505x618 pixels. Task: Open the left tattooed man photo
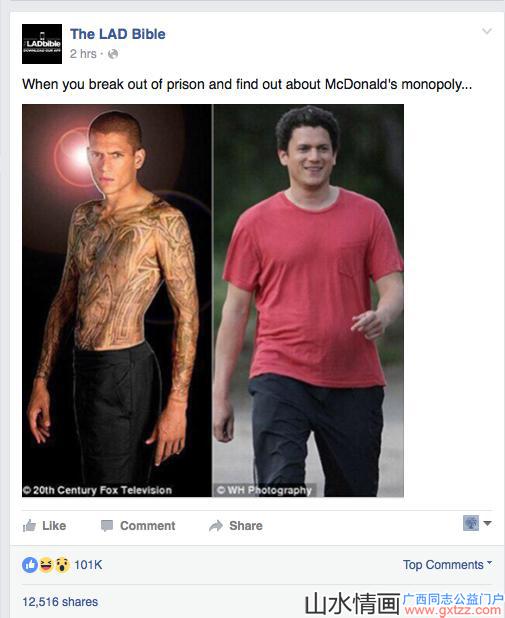point(117,300)
